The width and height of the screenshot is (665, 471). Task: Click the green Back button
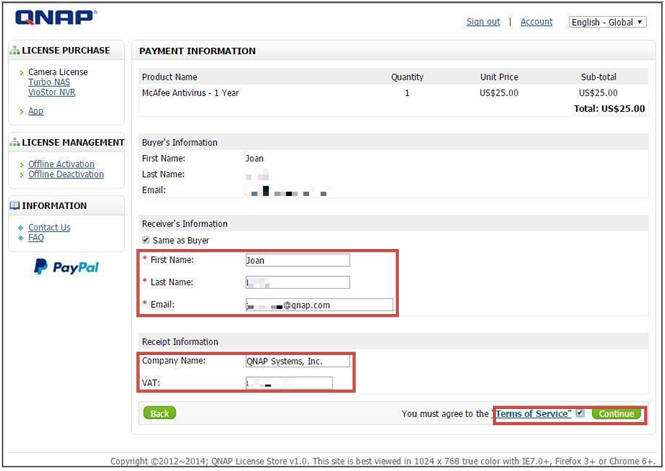coord(159,413)
